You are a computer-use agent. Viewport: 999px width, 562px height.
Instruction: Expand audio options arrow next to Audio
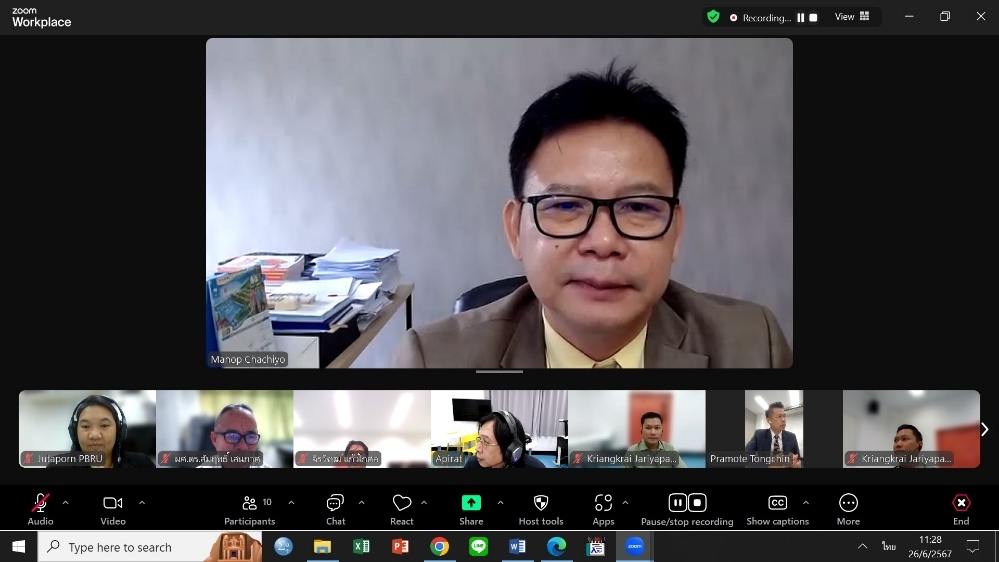tap(66, 502)
